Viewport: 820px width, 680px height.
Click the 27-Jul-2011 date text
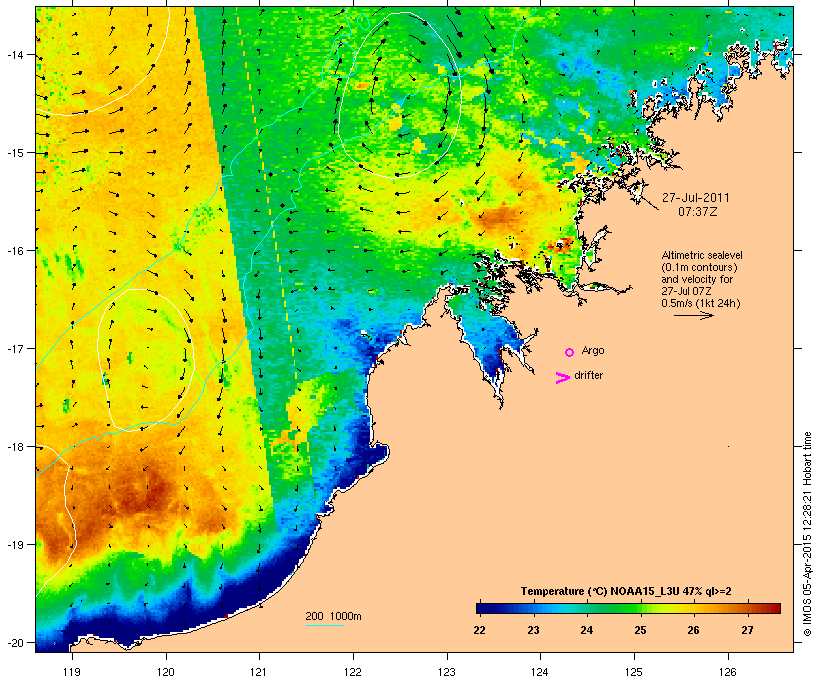pyautogui.click(x=696, y=198)
